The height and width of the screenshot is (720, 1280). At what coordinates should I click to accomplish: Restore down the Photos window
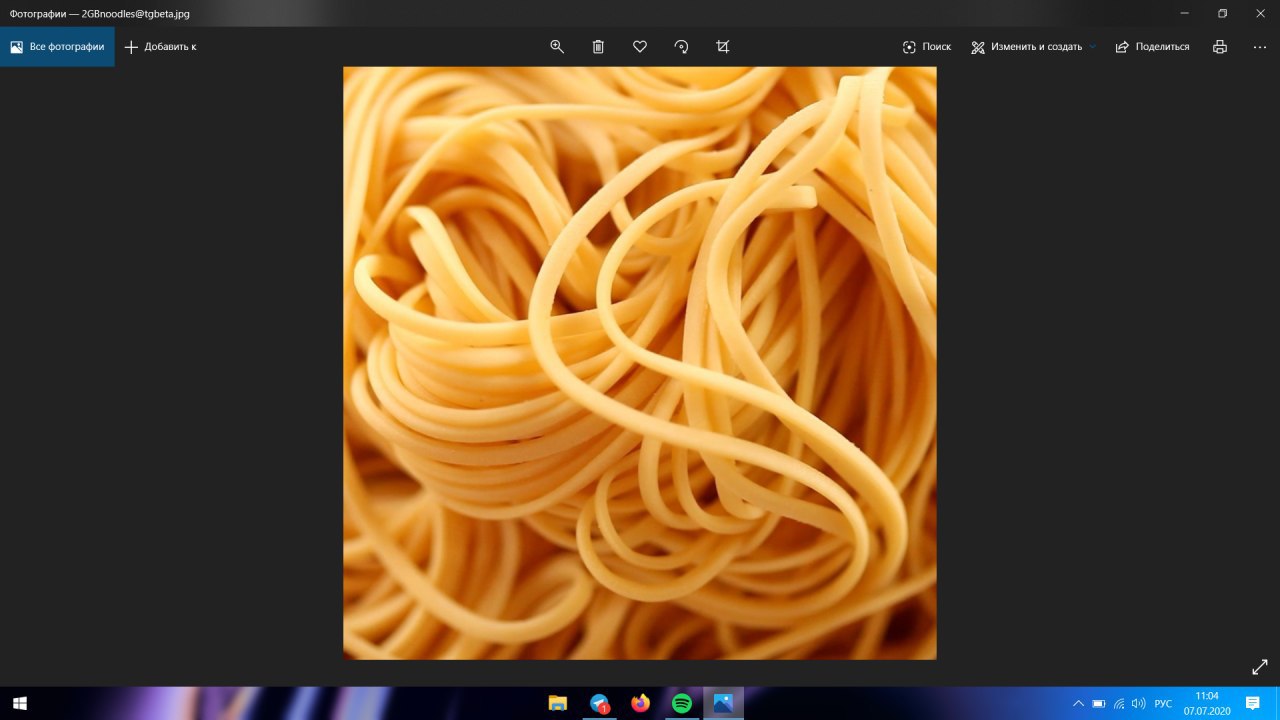1222,13
